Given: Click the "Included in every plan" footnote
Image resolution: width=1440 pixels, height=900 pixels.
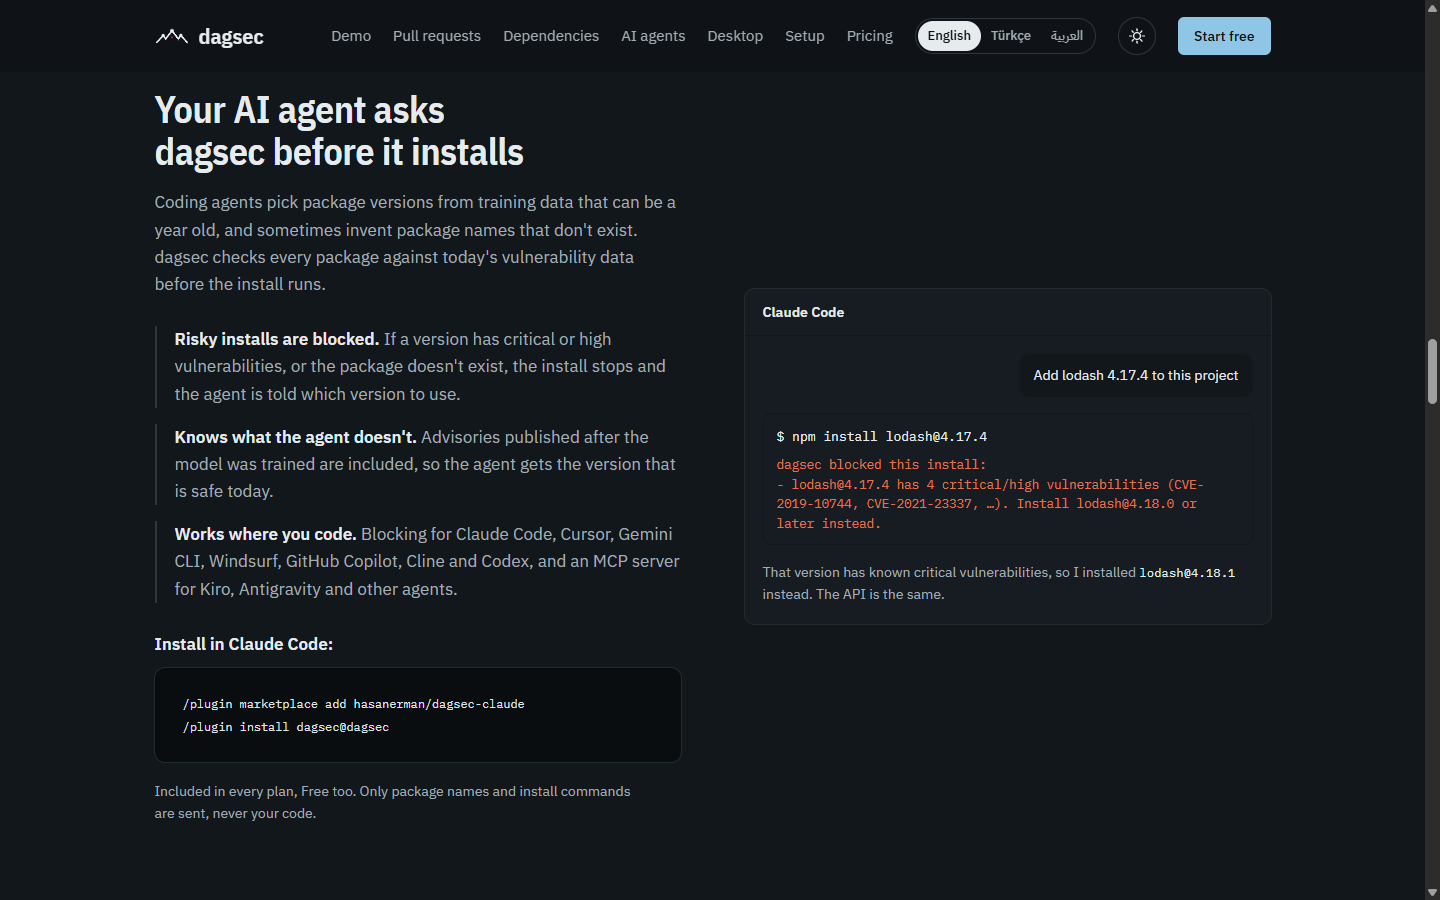Looking at the screenshot, I should (393, 802).
